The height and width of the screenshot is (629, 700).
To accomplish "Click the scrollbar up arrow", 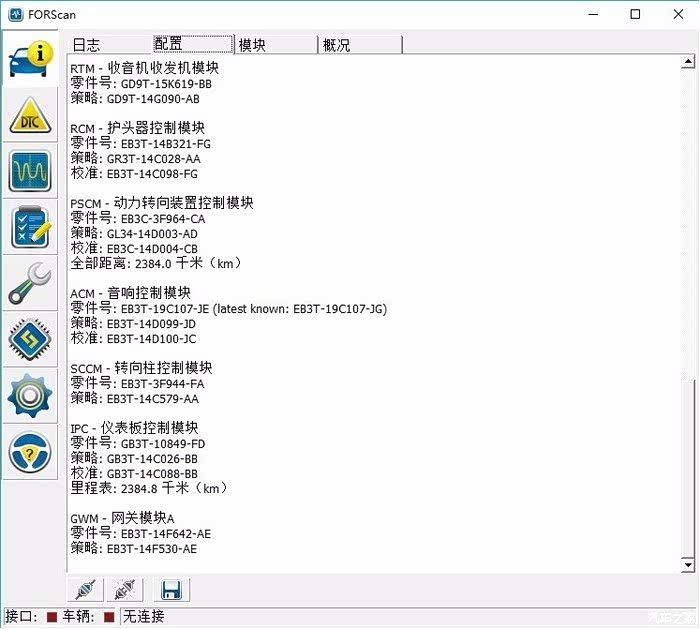I will (x=688, y=62).
